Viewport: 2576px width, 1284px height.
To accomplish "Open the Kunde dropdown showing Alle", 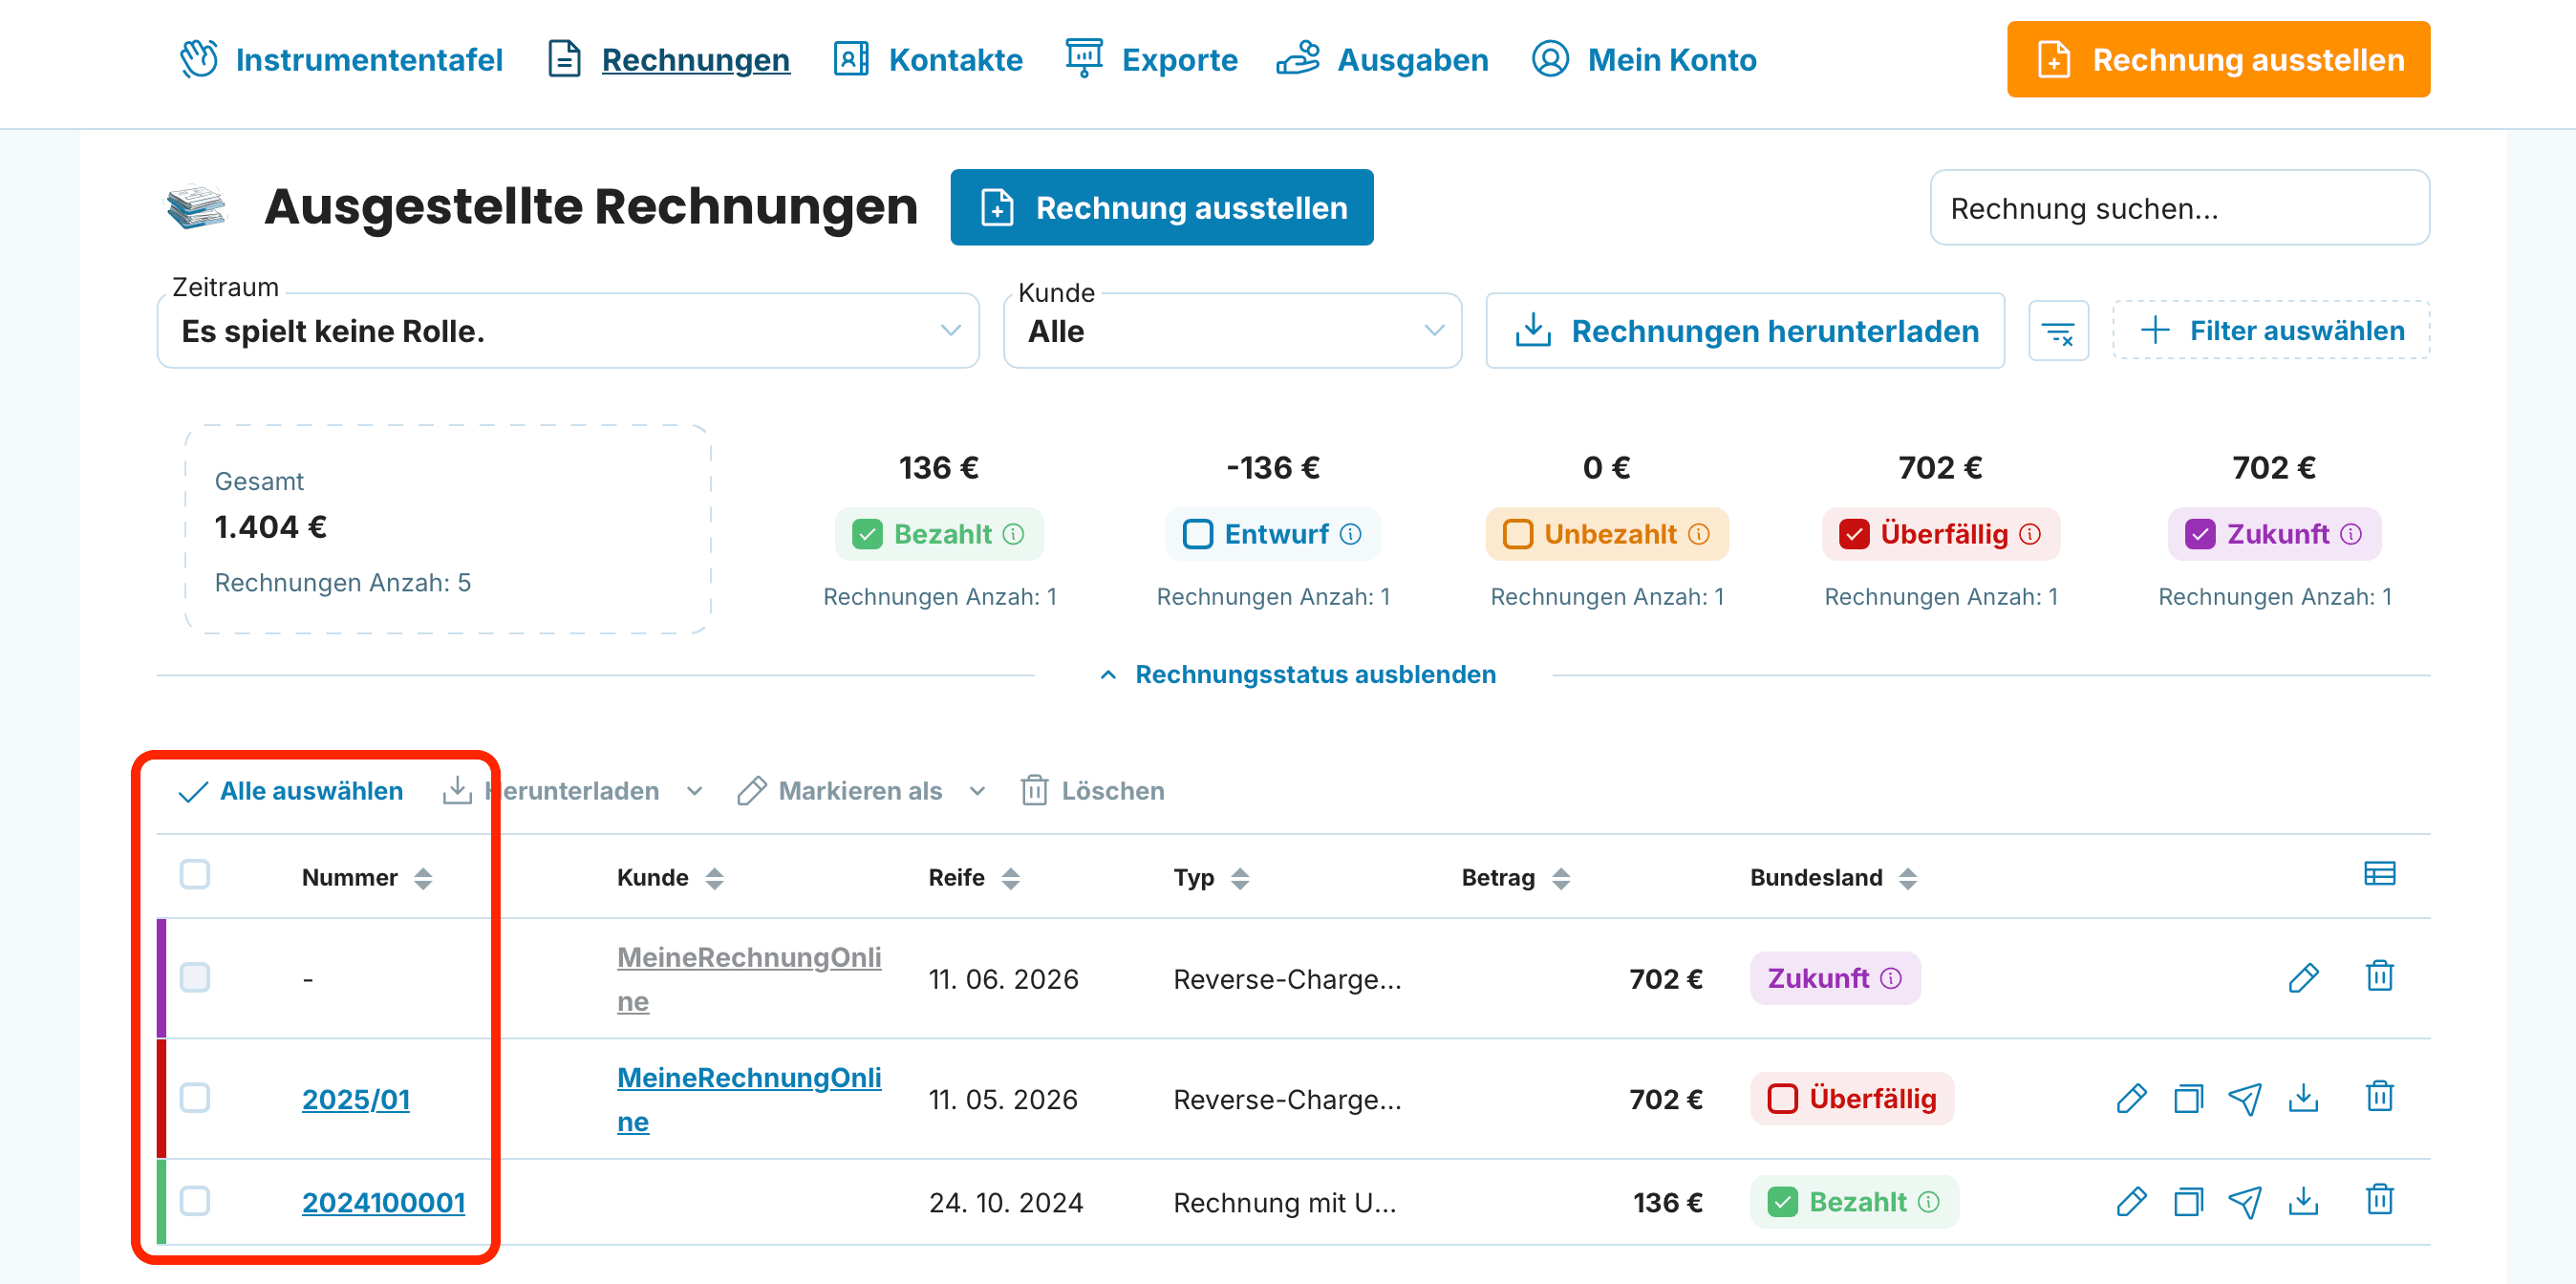I will click(1232, 331).
